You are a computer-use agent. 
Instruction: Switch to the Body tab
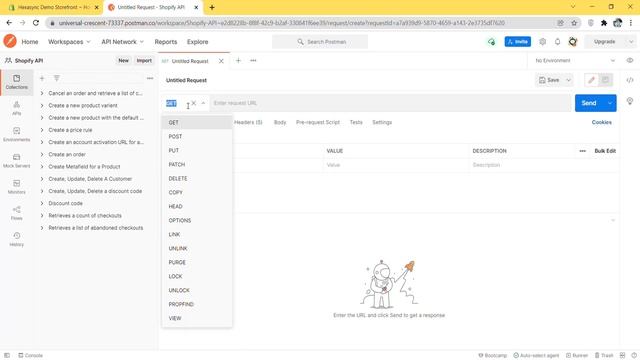(280, 122)
